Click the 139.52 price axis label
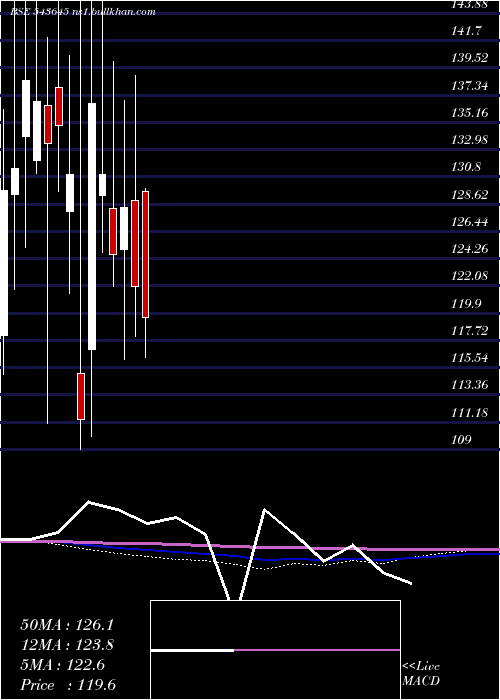The image size is (500, 700). 470,58
